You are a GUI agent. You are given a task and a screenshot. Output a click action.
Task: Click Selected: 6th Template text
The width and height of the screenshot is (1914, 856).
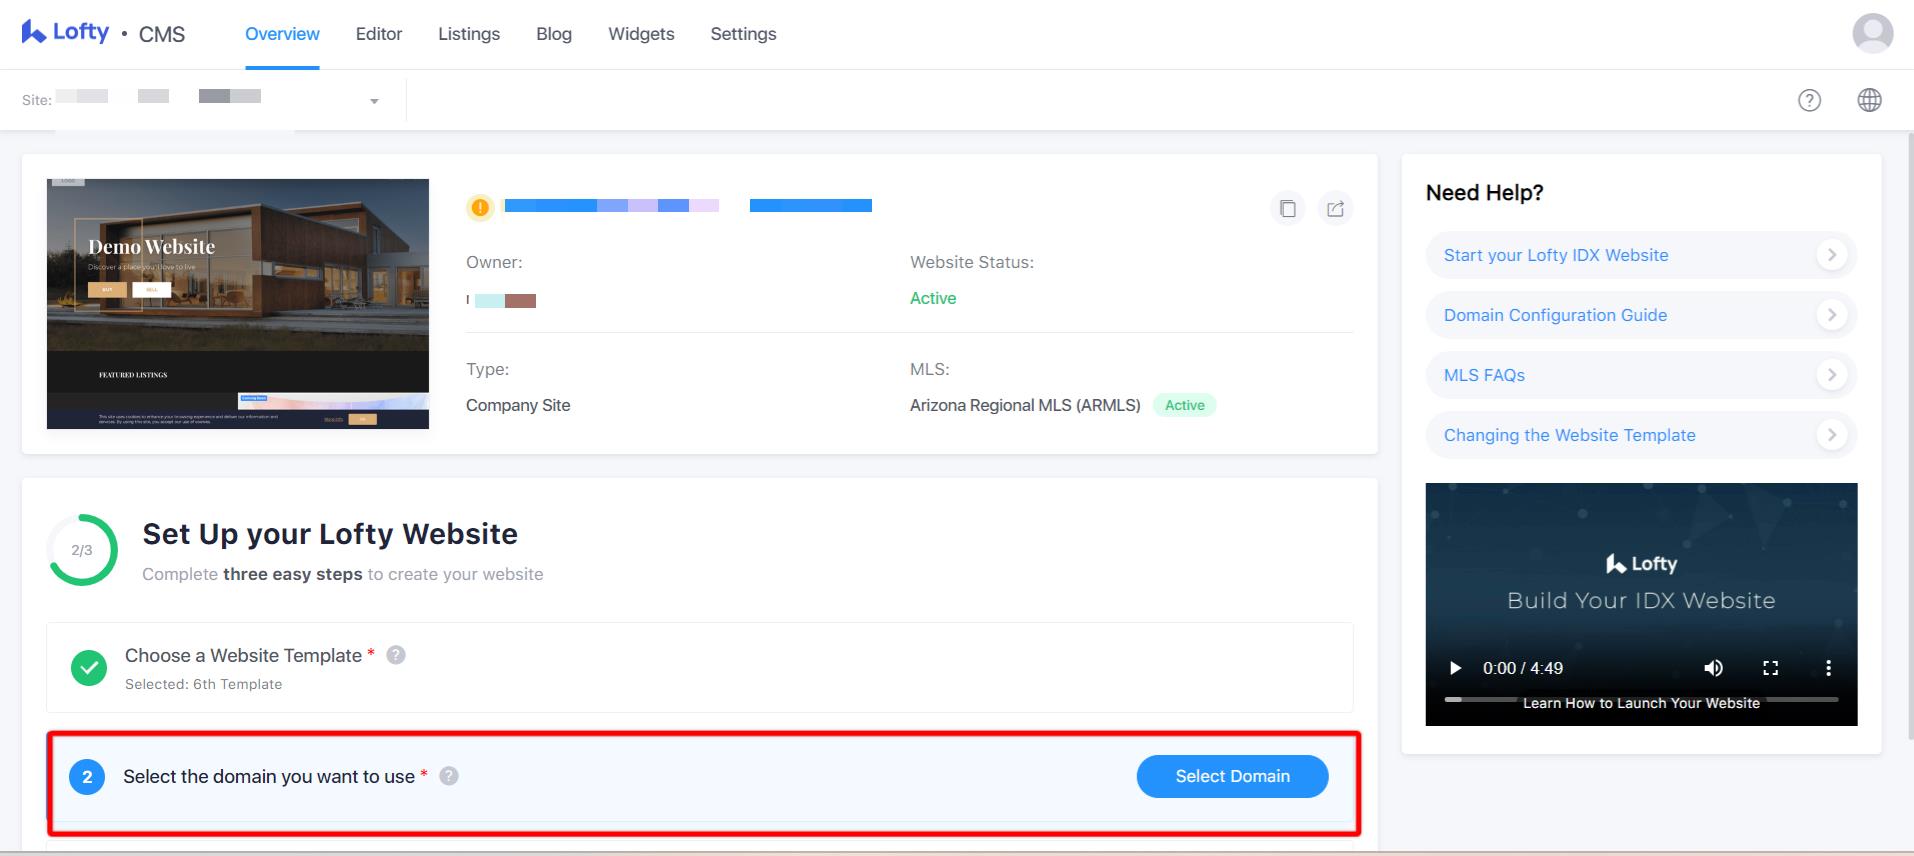coord(203,684)
